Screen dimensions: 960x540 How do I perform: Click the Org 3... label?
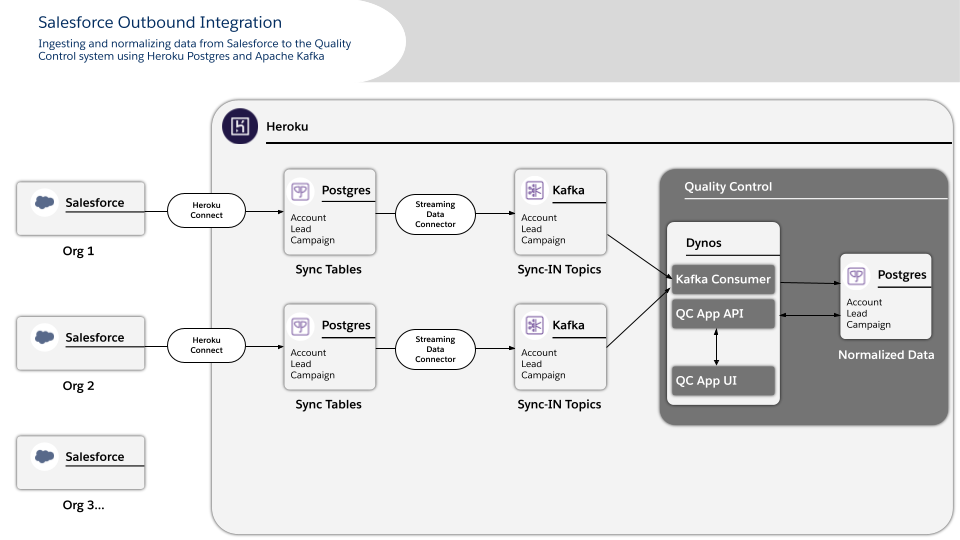[83, 505]
